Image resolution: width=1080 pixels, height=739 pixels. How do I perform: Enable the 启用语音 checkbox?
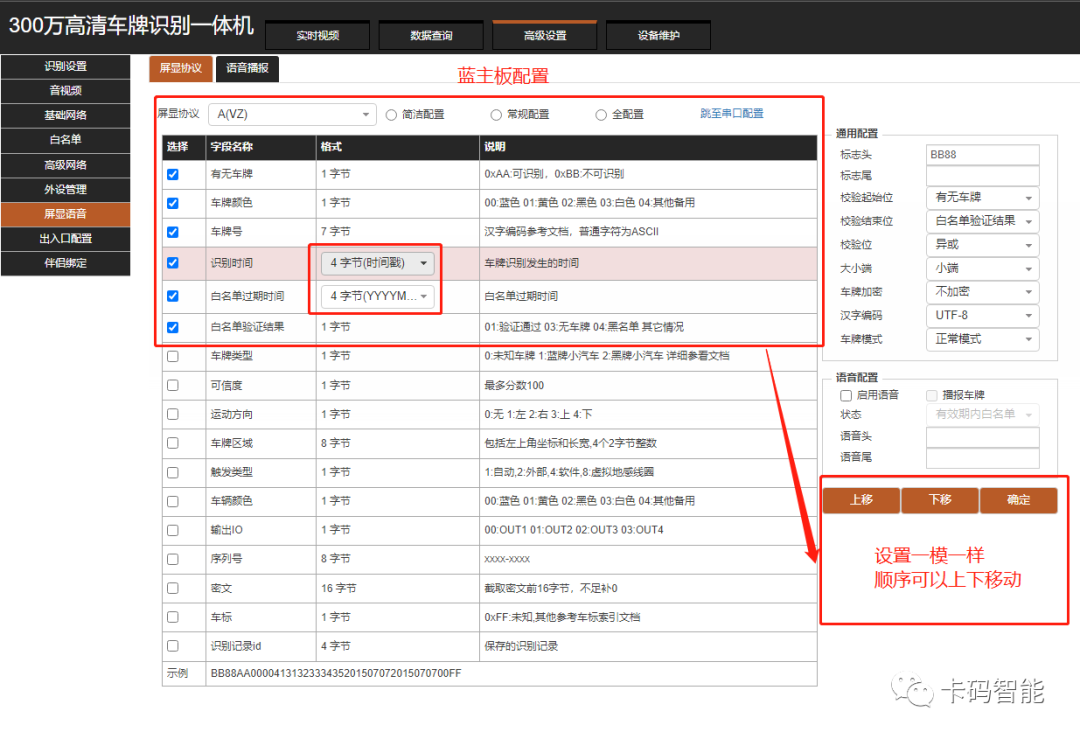click(846, 395)
